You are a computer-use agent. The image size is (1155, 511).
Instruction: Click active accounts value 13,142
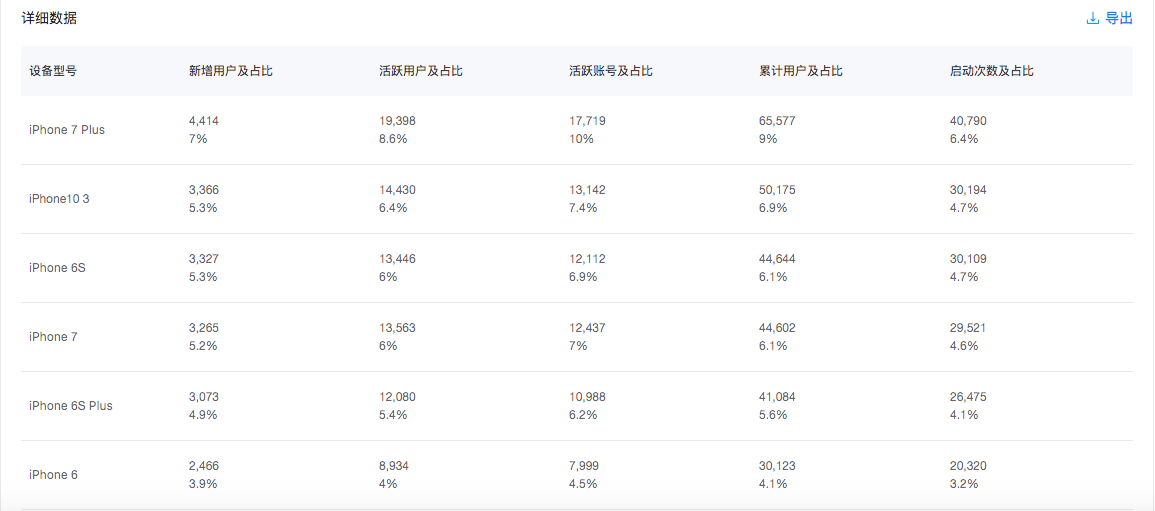[587, 190]
